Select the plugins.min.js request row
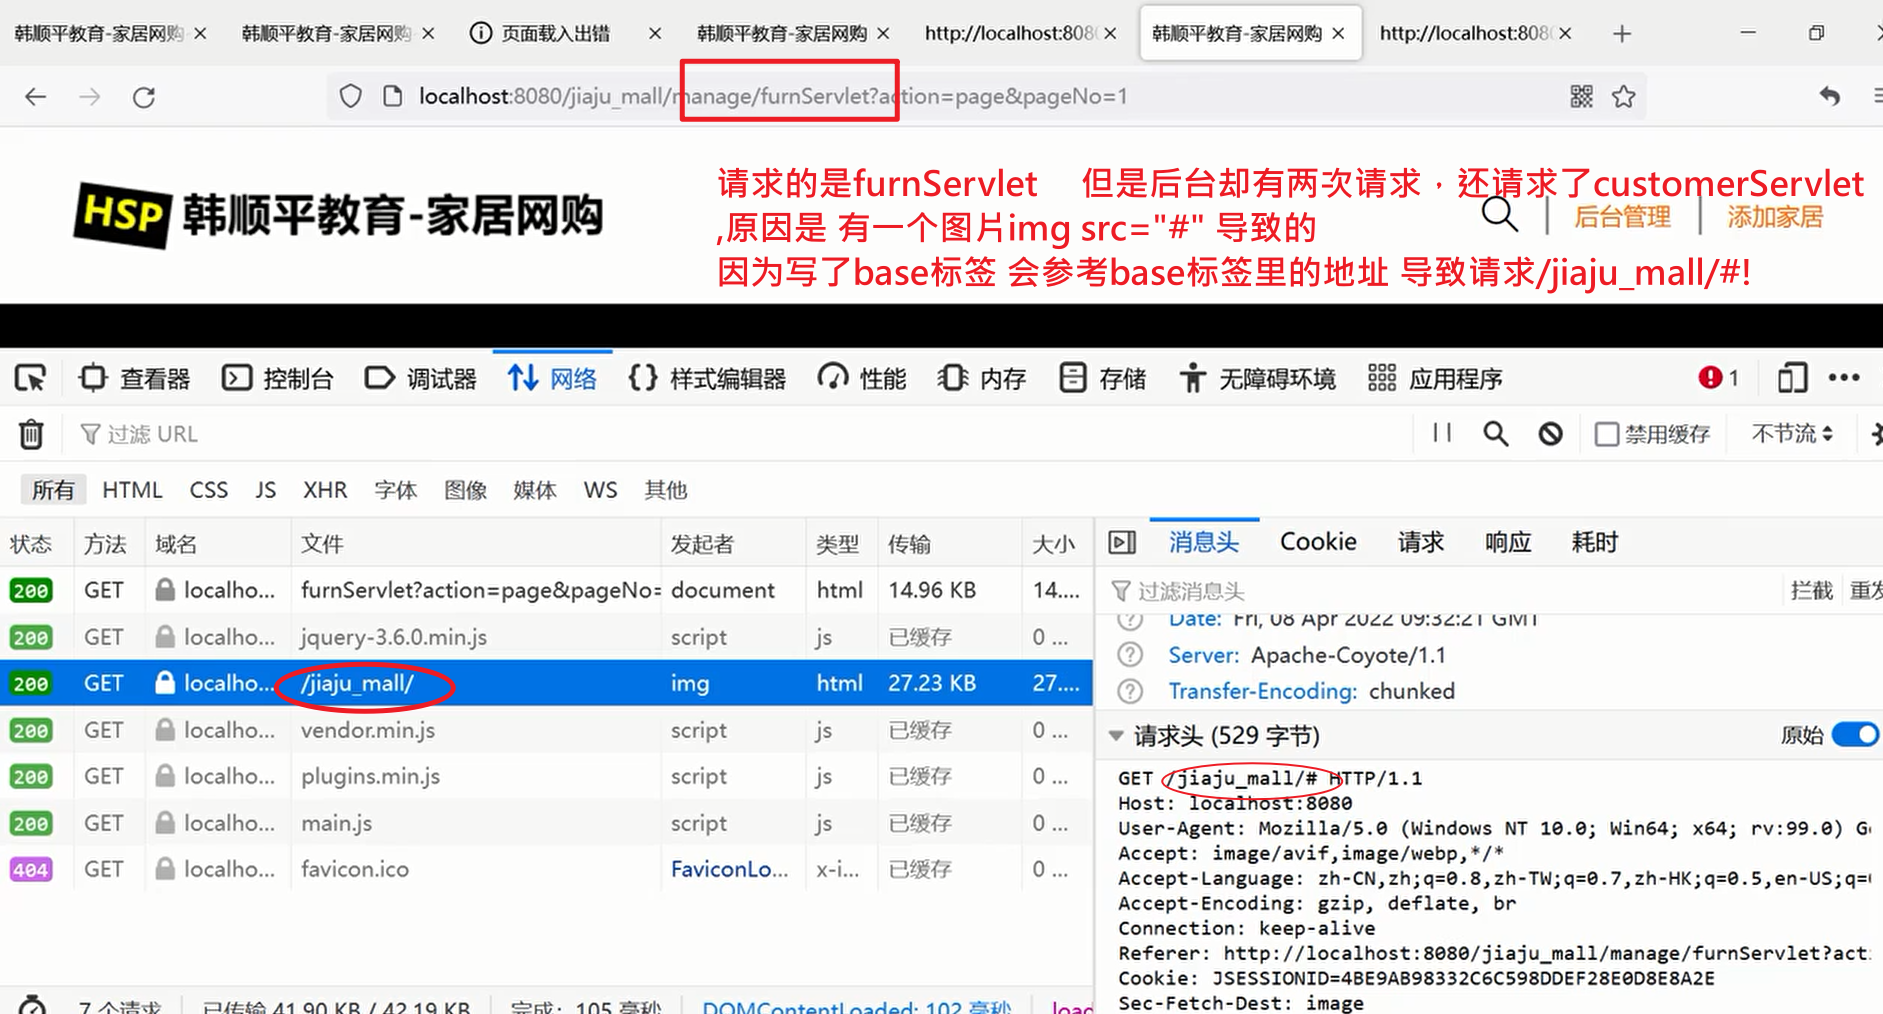This screenshot has width=1883, height=1014. 546,776
